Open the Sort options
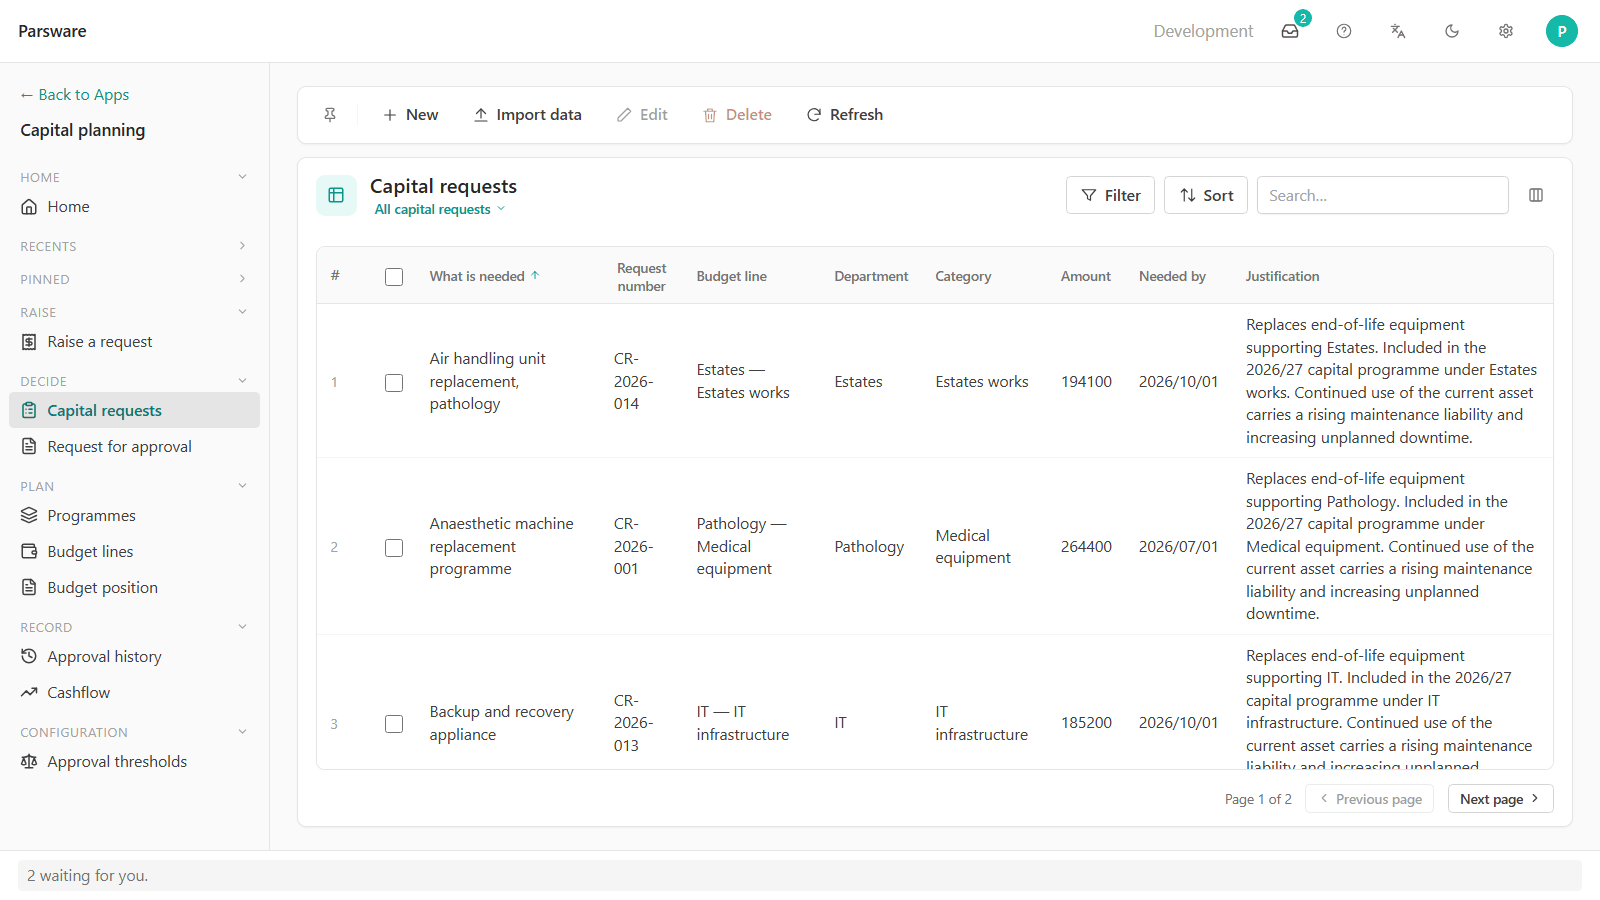 (1206, 195)
